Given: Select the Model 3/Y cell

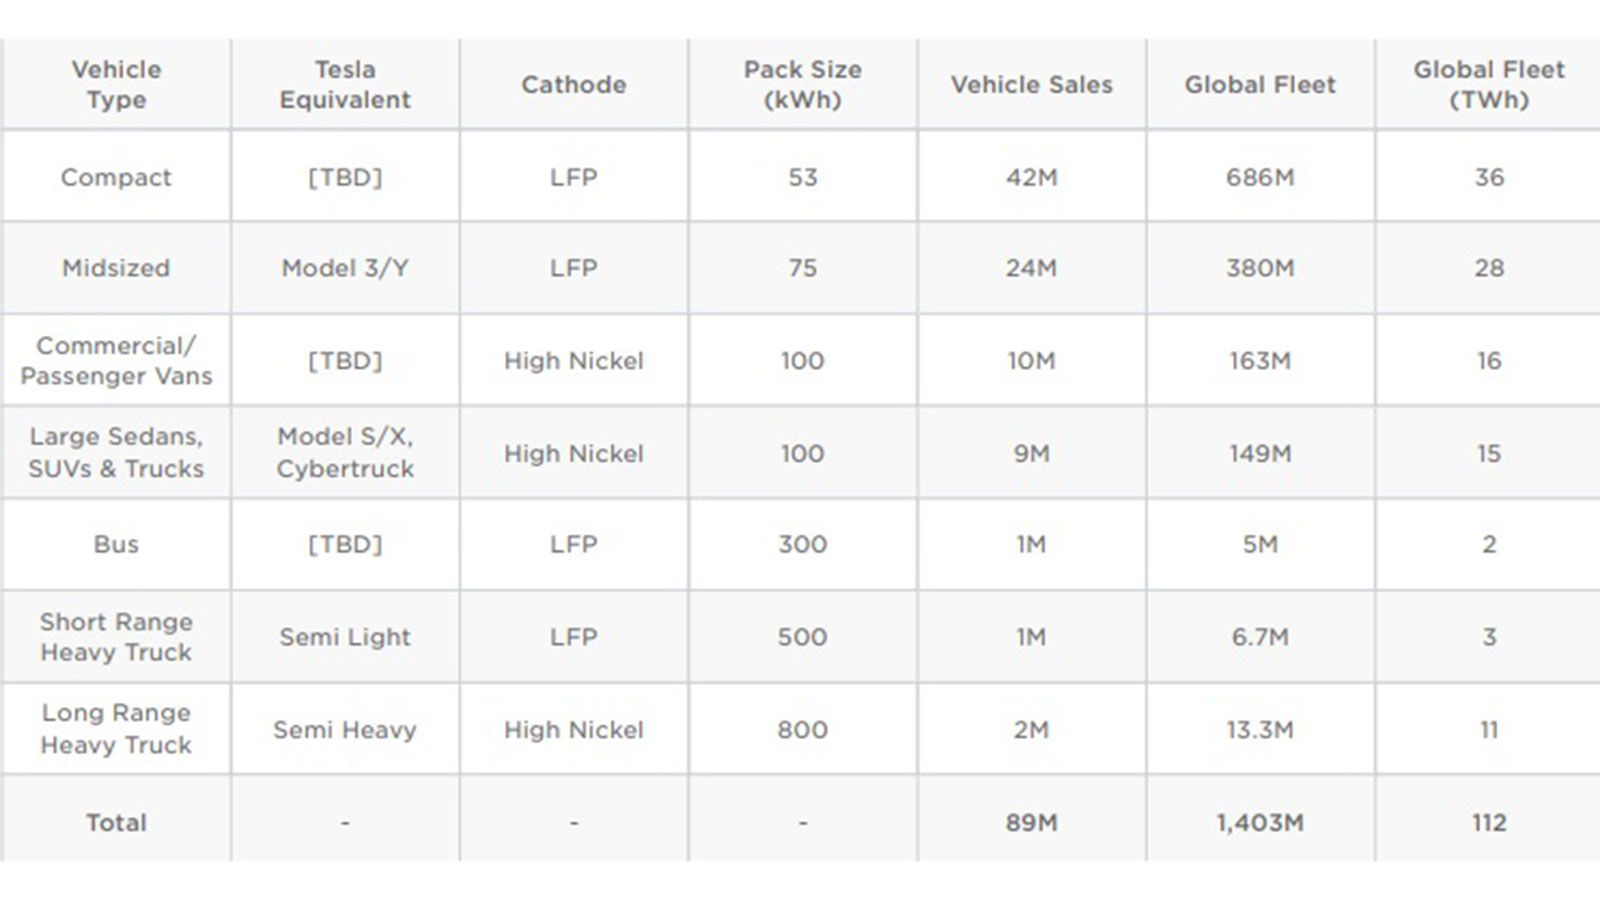Looking at the screenshot, I should 345,268.
